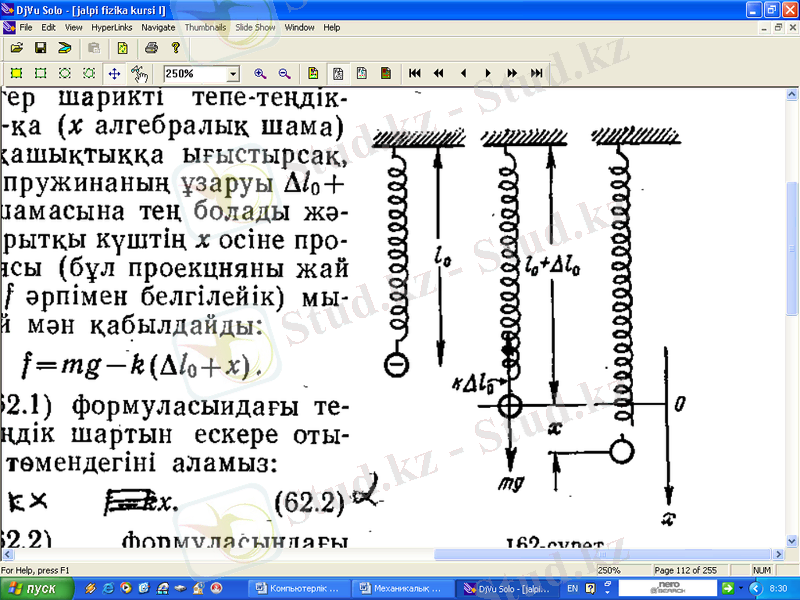Switch to color display mode icon
Screen dimensions: 800x600
click(313, 73)
